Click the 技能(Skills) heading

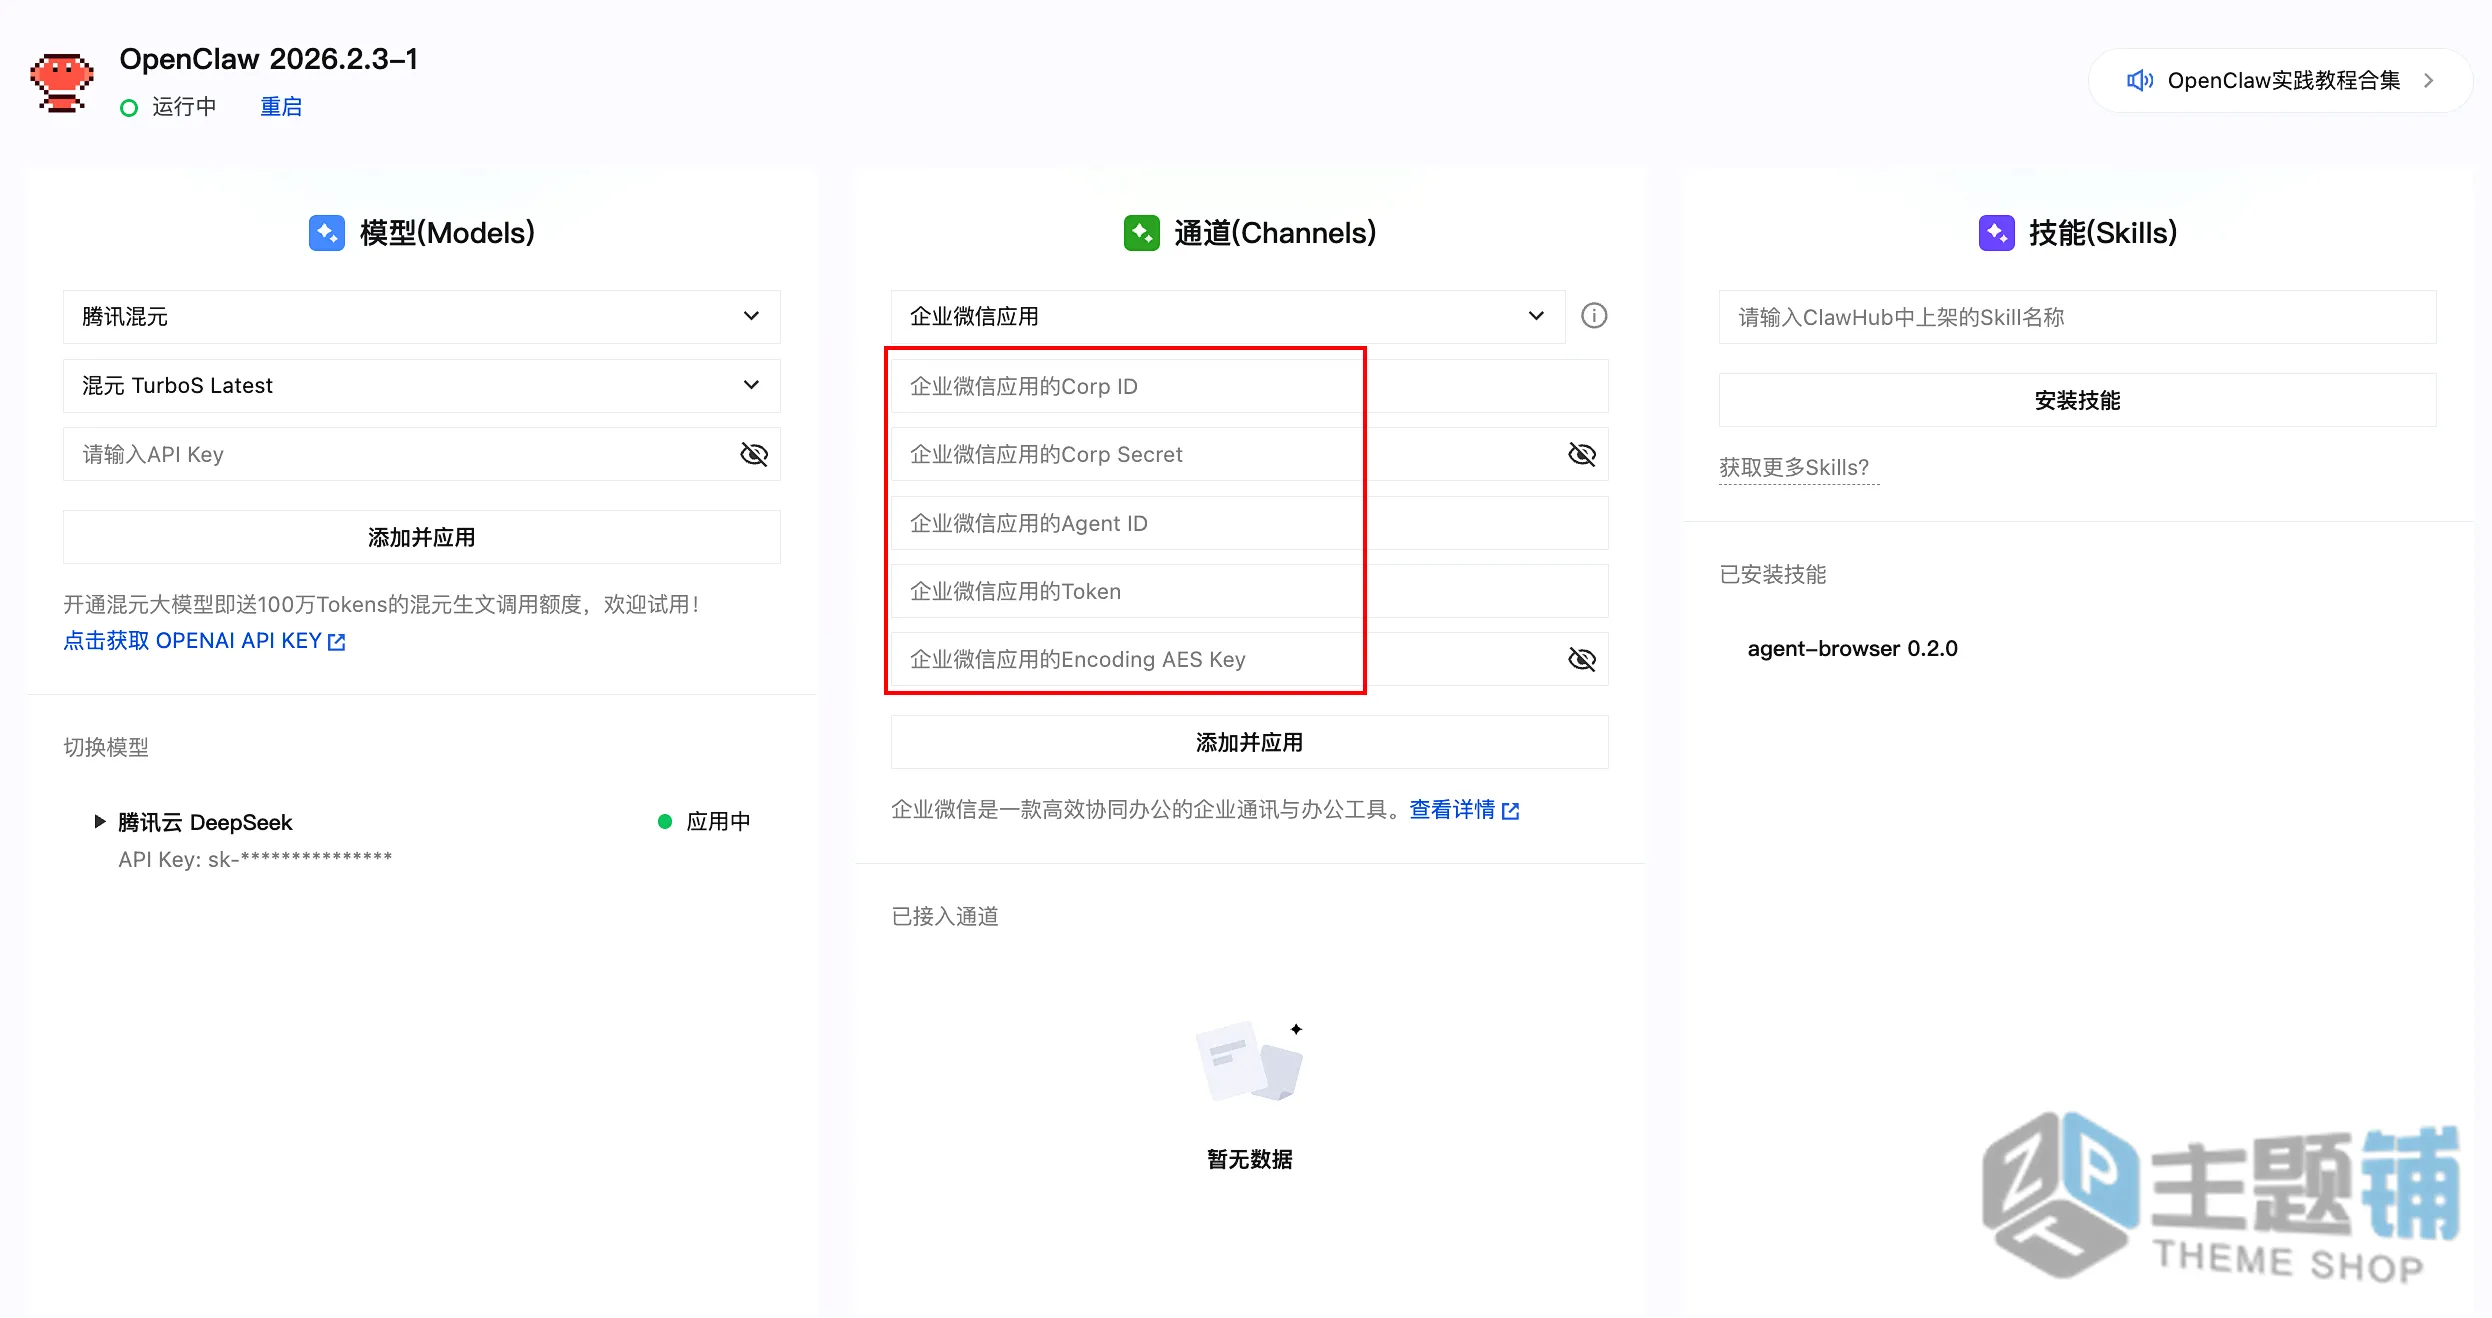2103,233
